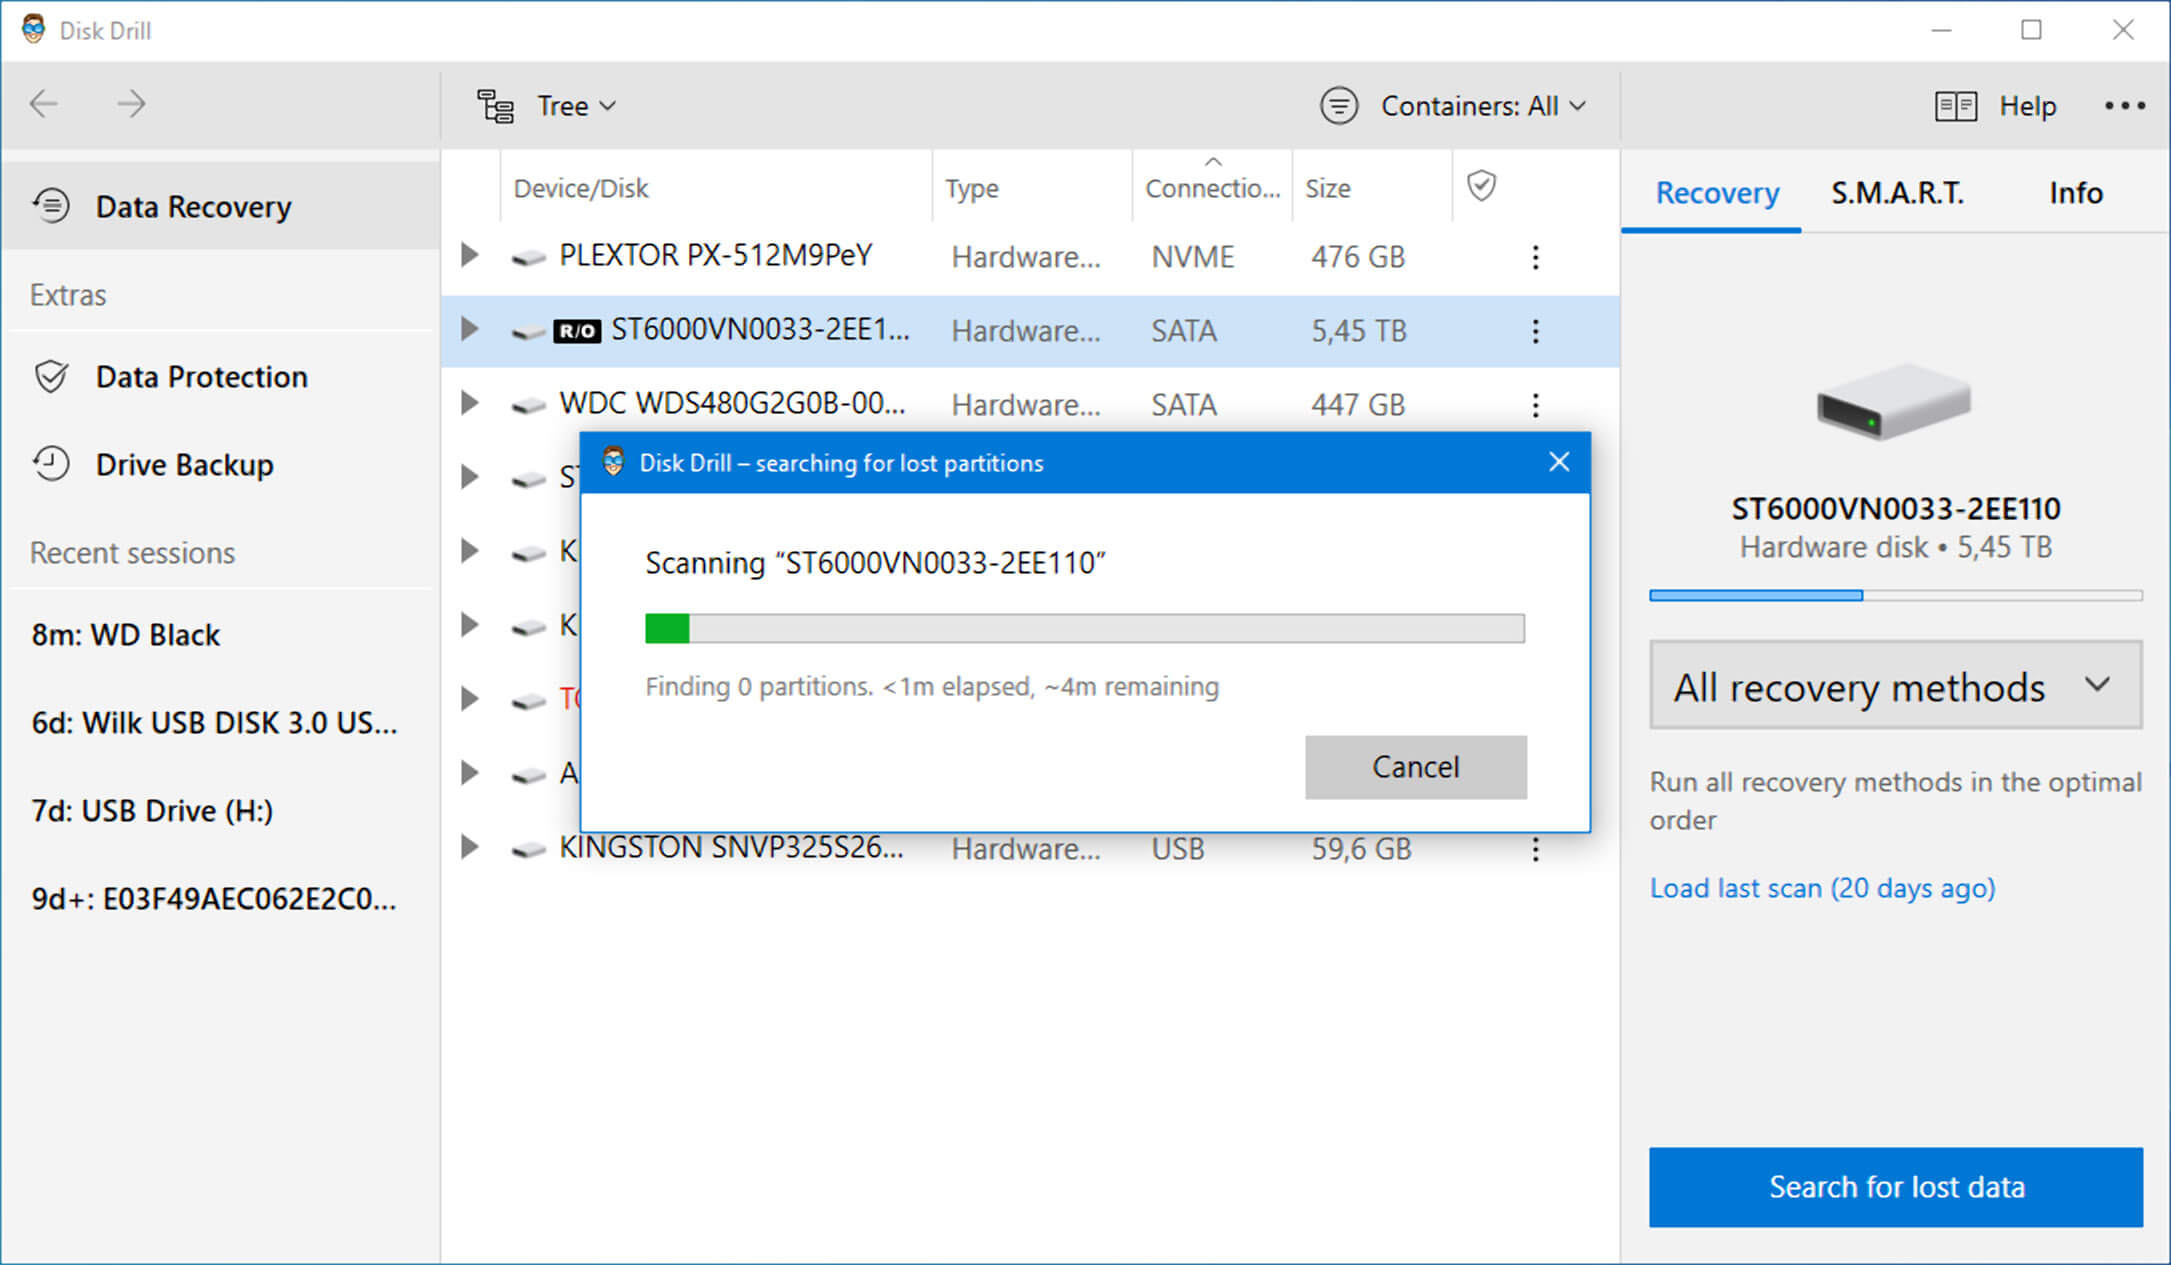Click the KINGSTON drive icon
The width and height of the screenshot is (2171, 1265).
[x=528, y=850]
